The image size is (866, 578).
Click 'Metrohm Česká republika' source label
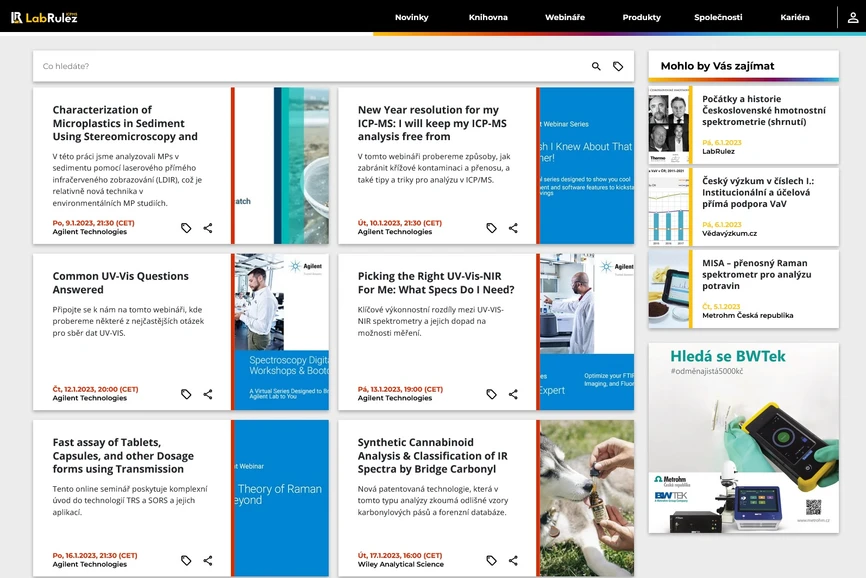pyautogui.click(x=748, y=316)
